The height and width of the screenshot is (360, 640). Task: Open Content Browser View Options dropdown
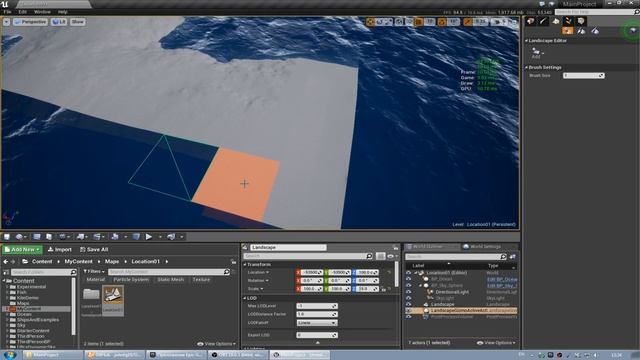click(x=216, y=344)
